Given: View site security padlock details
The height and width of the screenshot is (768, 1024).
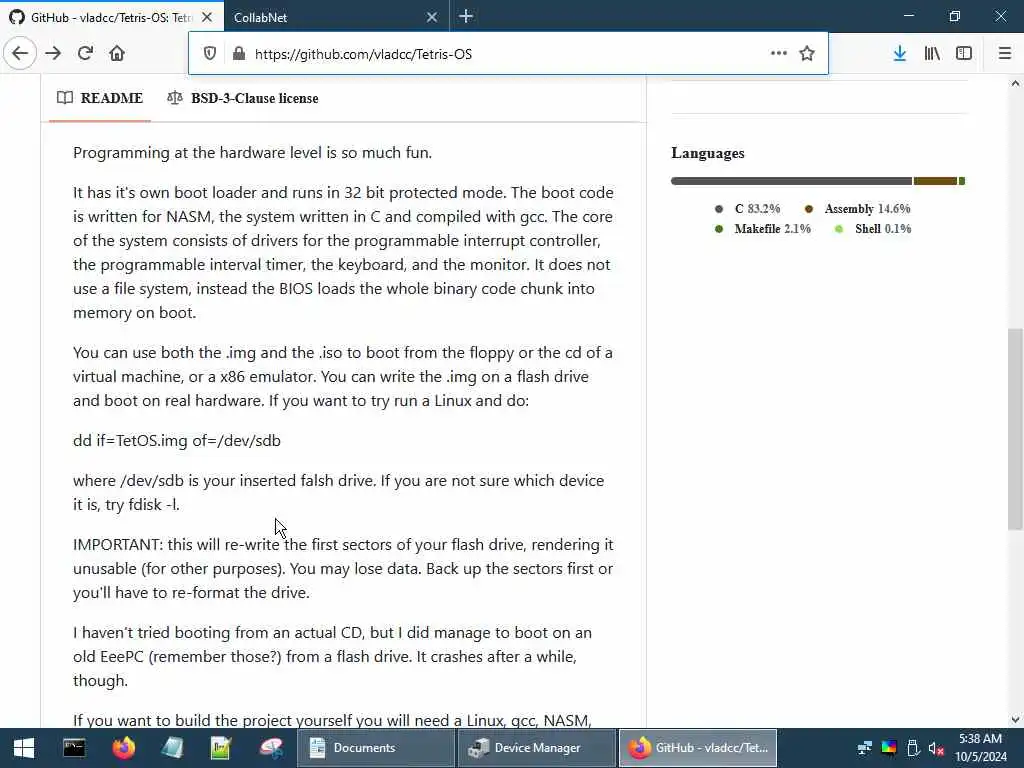Looking at the screenshot, I should click(239, 54).
